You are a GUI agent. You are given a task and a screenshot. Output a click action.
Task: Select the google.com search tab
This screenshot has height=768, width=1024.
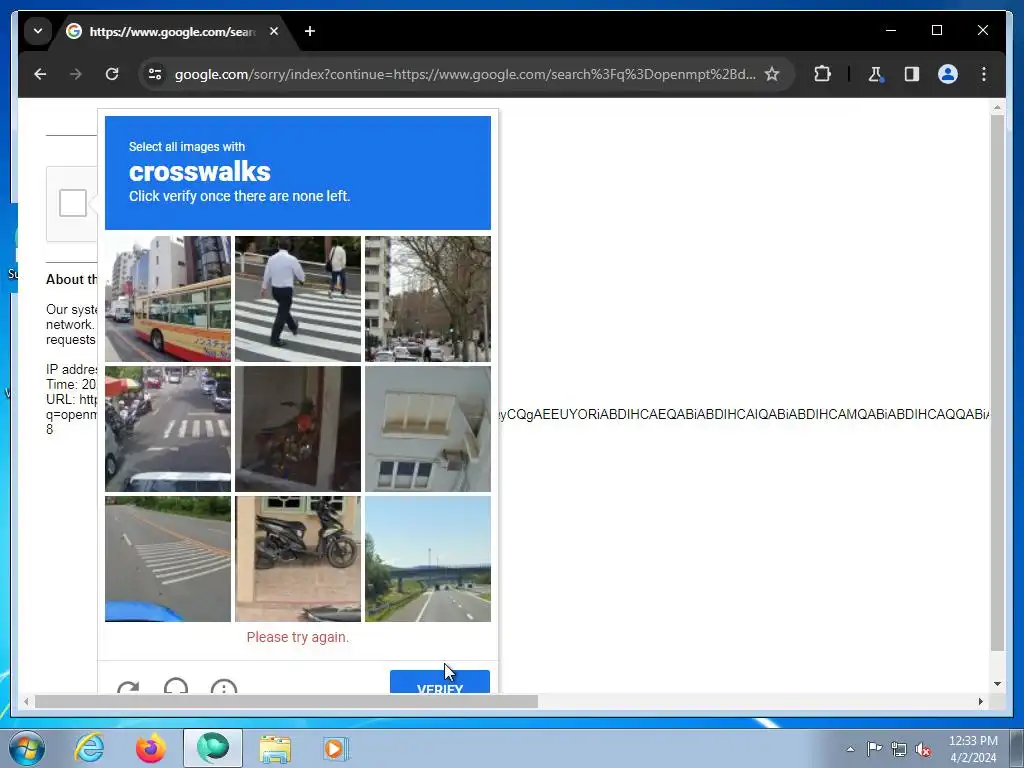pyautogui.click(x=173, y=31)
